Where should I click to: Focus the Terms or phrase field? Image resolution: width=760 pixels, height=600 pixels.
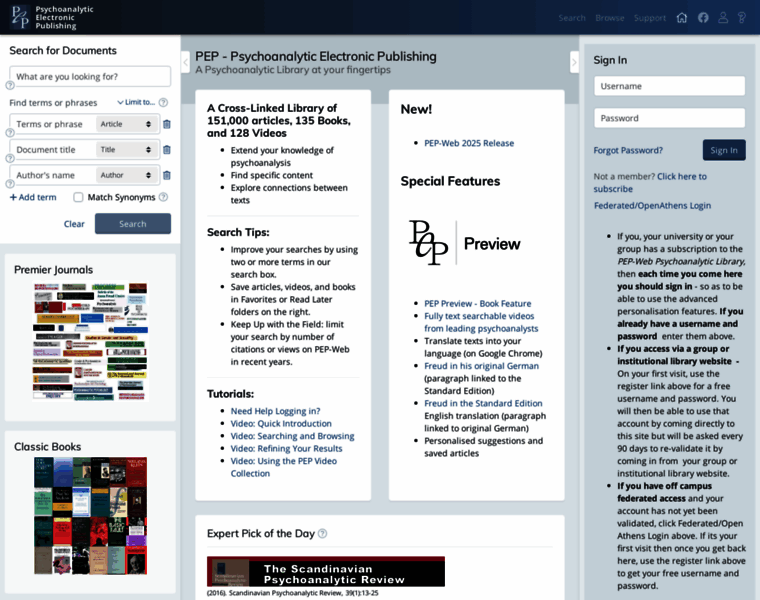(54, 124)
